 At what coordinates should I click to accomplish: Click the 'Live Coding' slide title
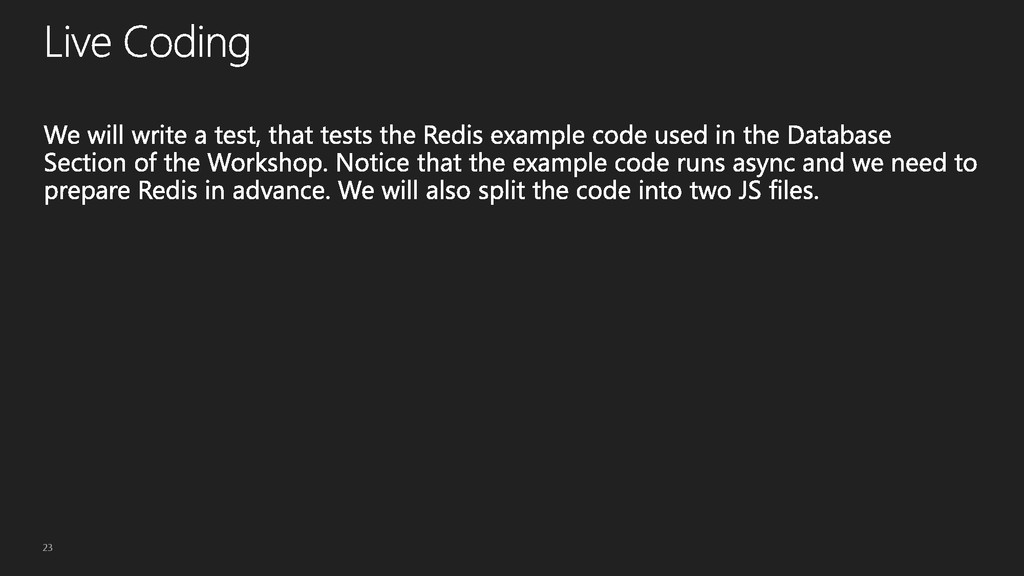[x=147, y=43]
